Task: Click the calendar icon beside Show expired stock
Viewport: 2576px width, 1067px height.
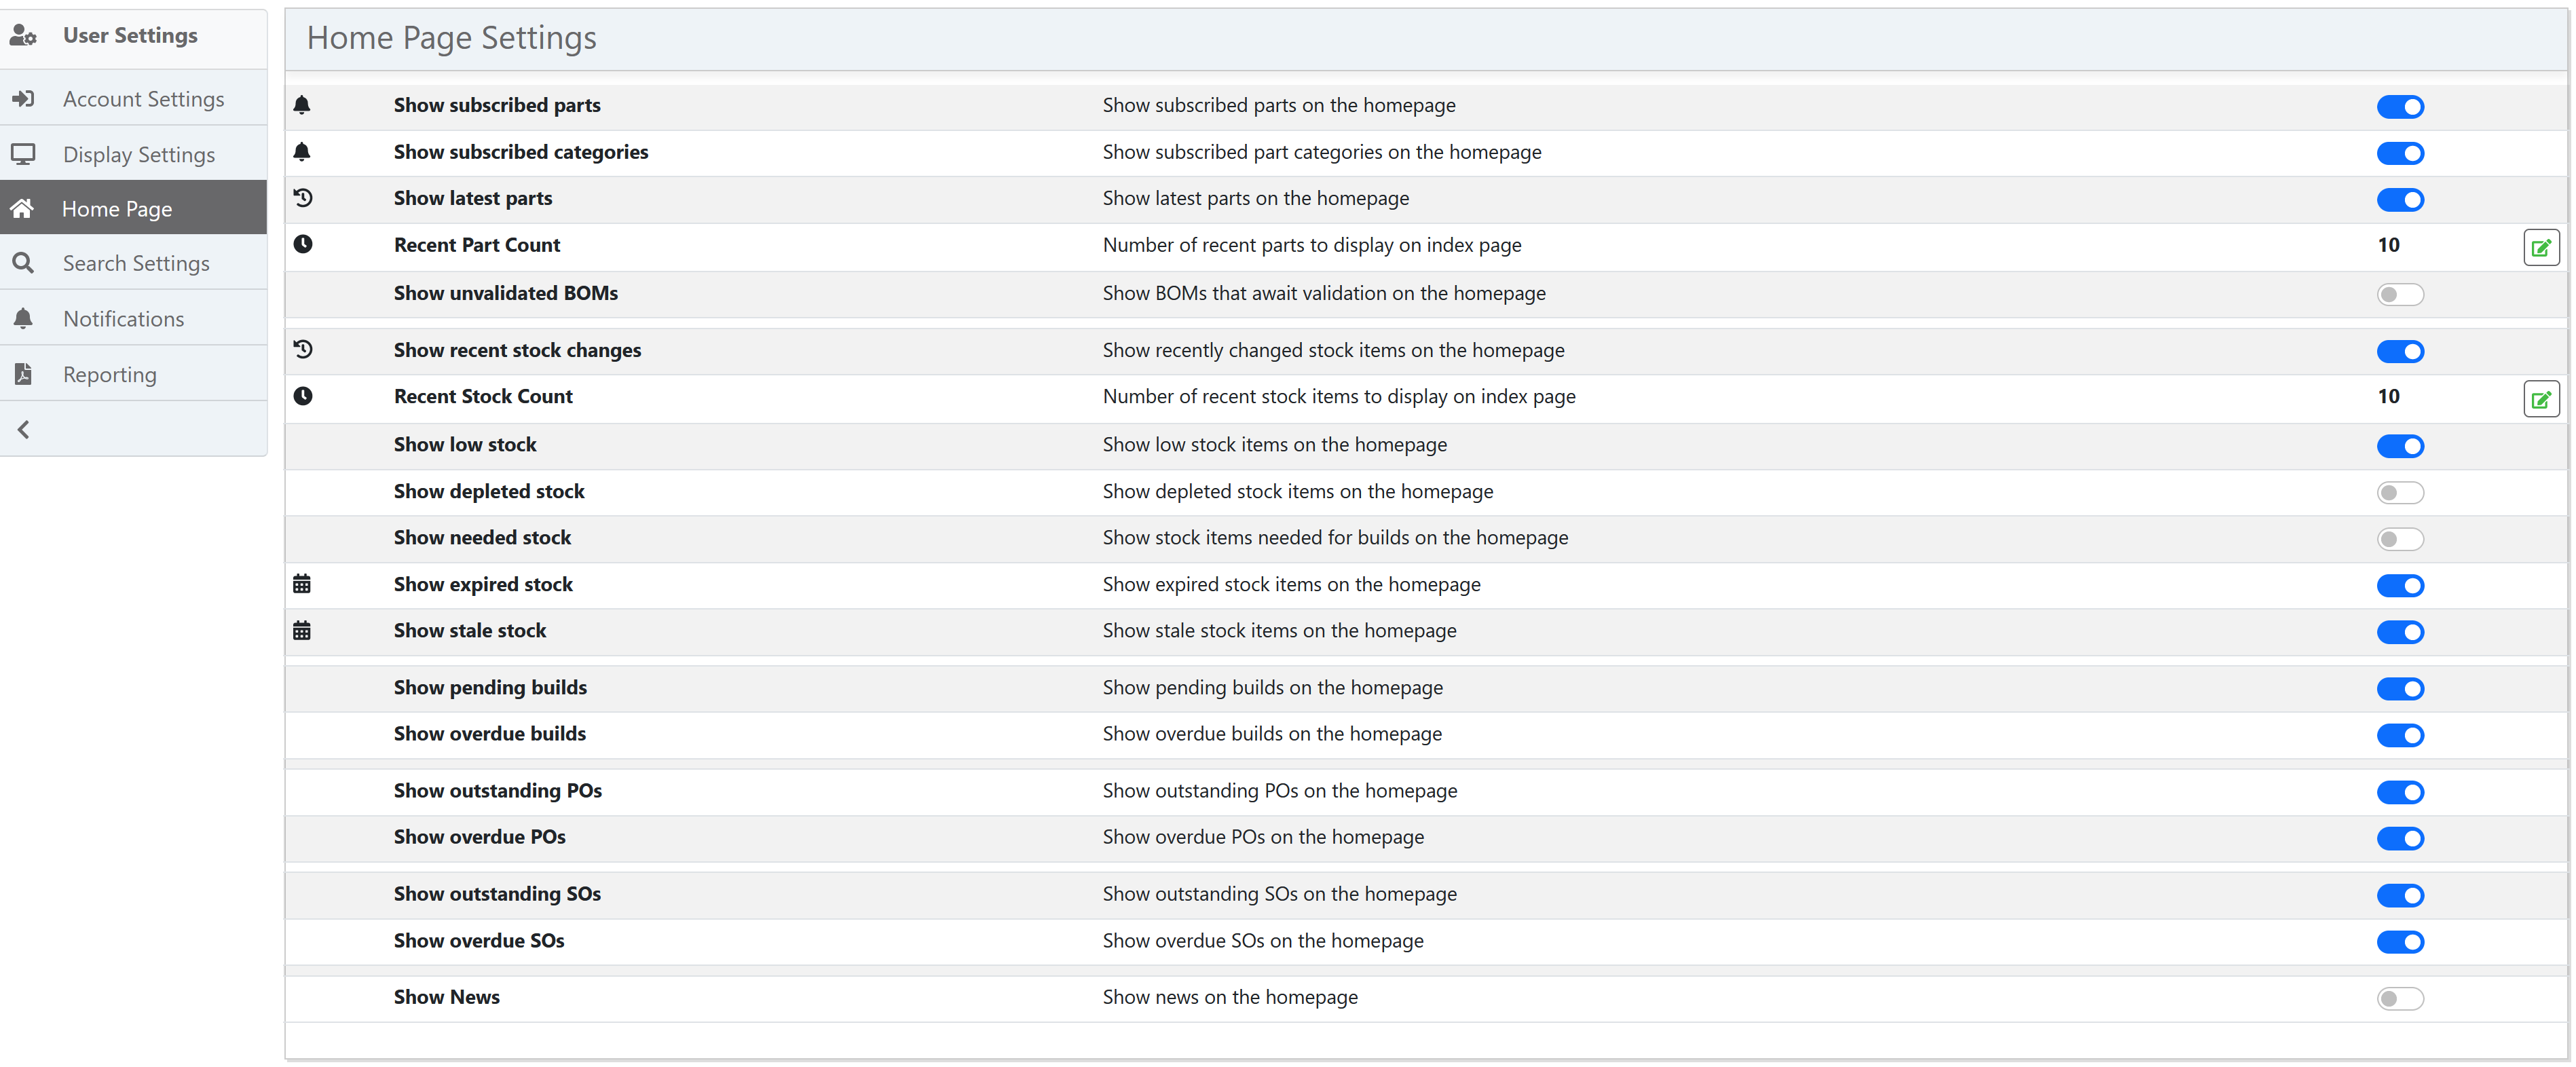Action: pyautogui.click(x=302, y=584)
